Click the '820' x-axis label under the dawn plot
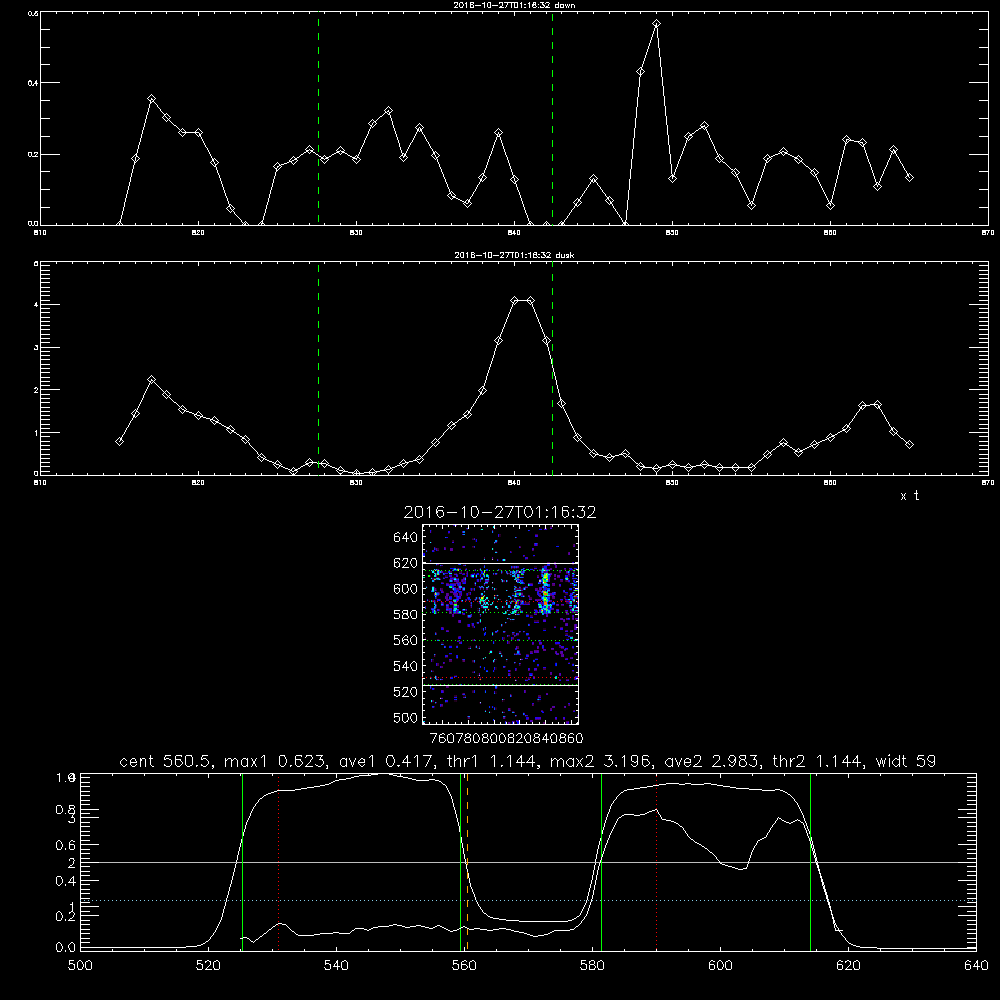This screenshot has width=1000, height=1000. coord(198,233)
